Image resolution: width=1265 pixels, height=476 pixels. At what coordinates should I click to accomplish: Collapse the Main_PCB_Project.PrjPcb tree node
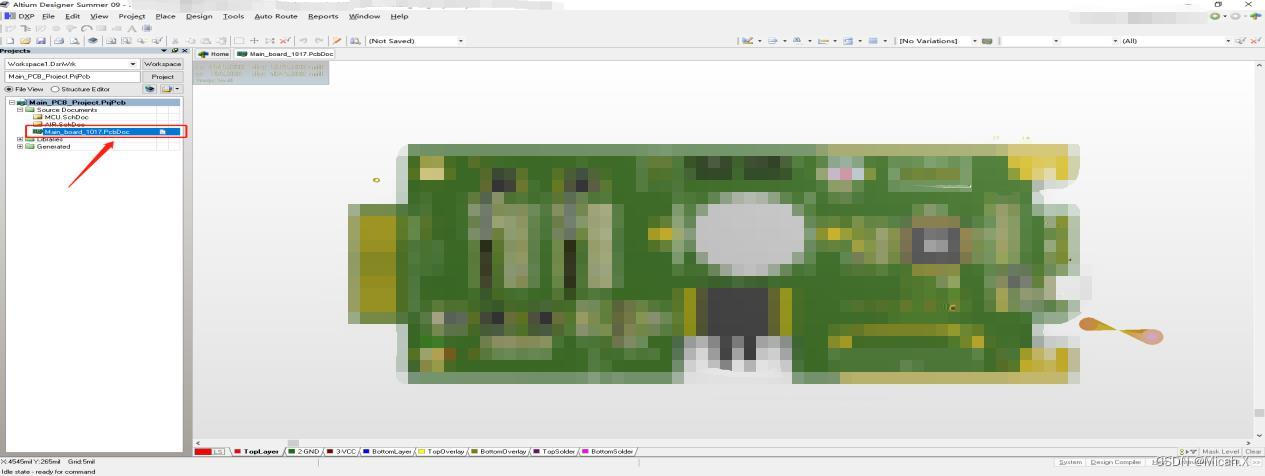pyautogui.click(x=12, y=102)
